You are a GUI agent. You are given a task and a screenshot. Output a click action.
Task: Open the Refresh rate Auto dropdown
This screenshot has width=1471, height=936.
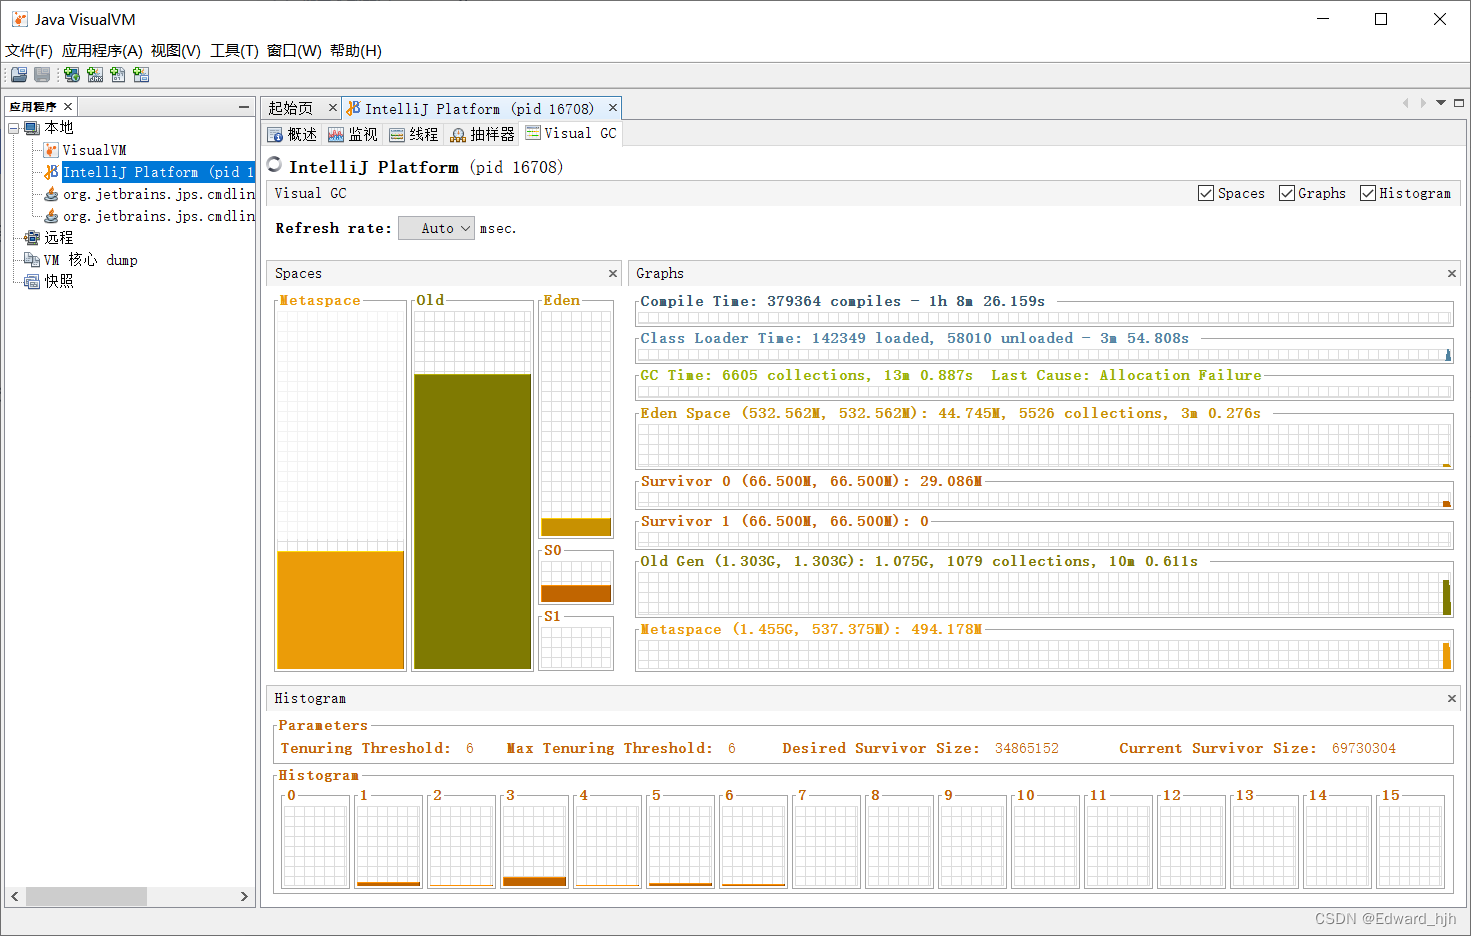[436, 229]
